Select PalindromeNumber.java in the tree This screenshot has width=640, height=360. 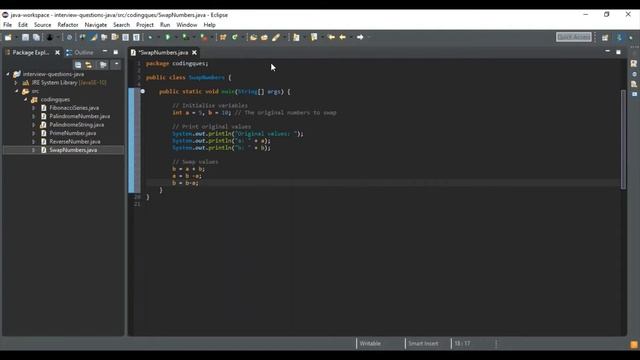pos(80,116)
